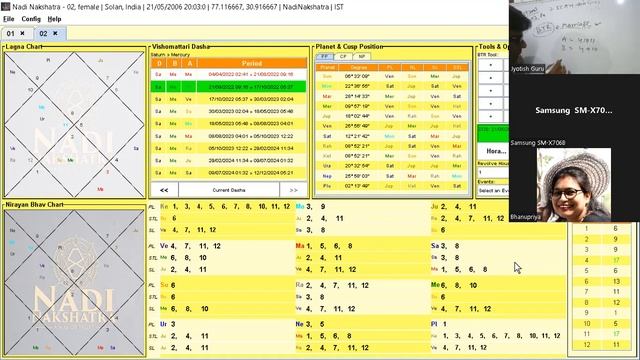Click the Ma planet label in significator list
The image size is (640, 360).
300,246
